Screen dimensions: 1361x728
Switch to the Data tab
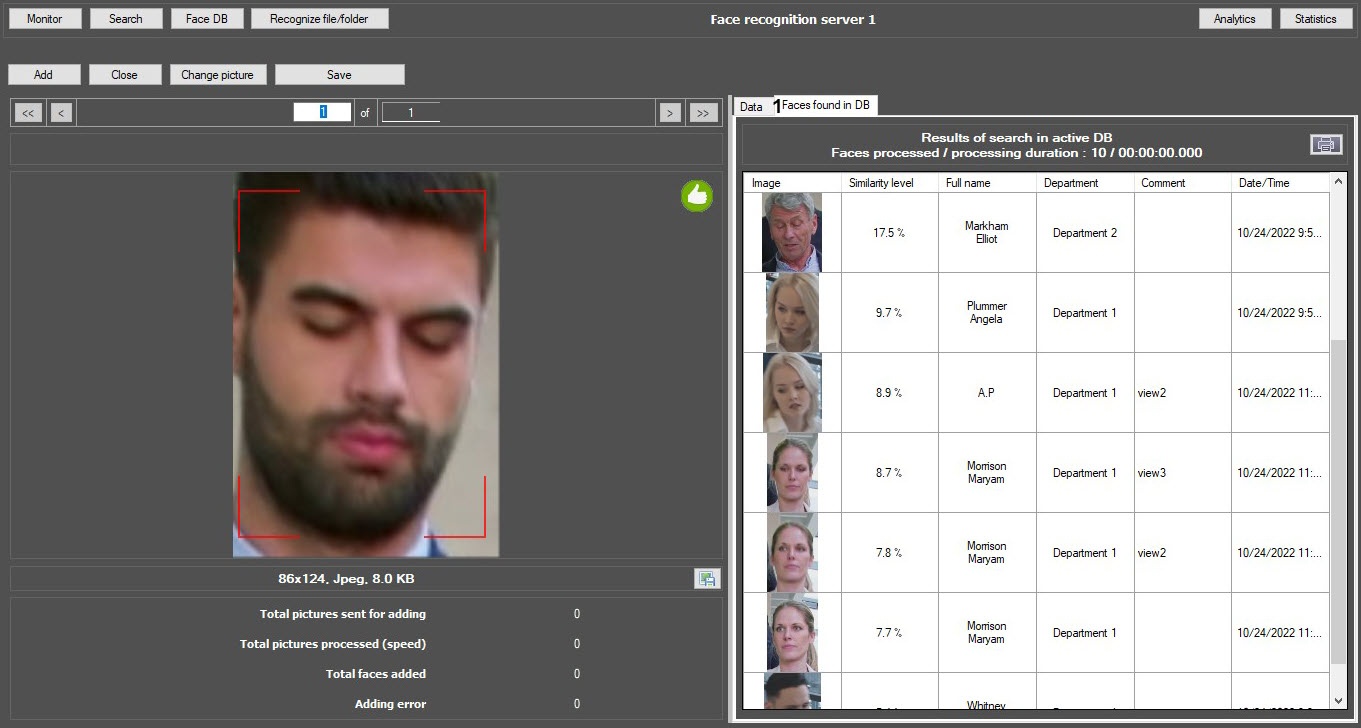(x=751, y=106)
